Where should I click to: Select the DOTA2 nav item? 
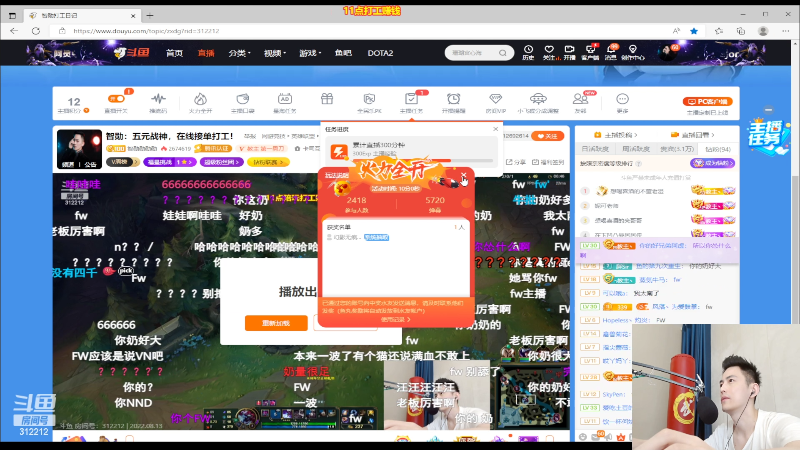(x=381, y=53)
